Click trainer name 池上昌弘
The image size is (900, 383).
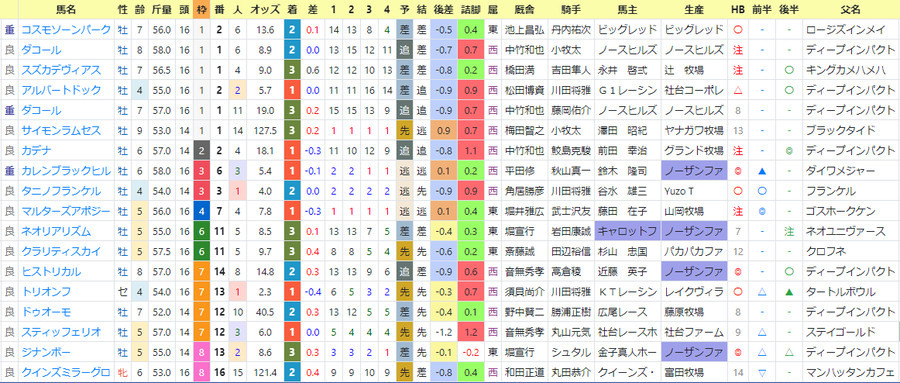click(525, 30)
